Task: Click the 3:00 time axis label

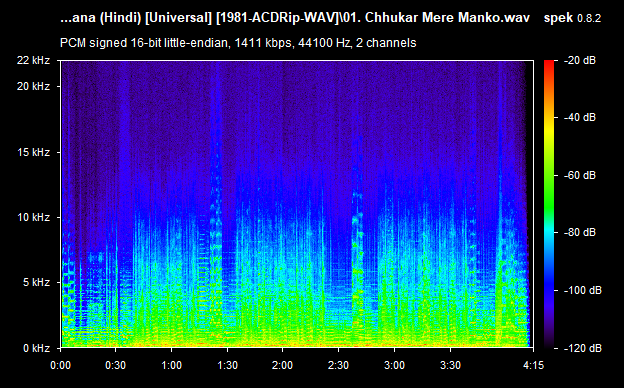Action: 394,365
